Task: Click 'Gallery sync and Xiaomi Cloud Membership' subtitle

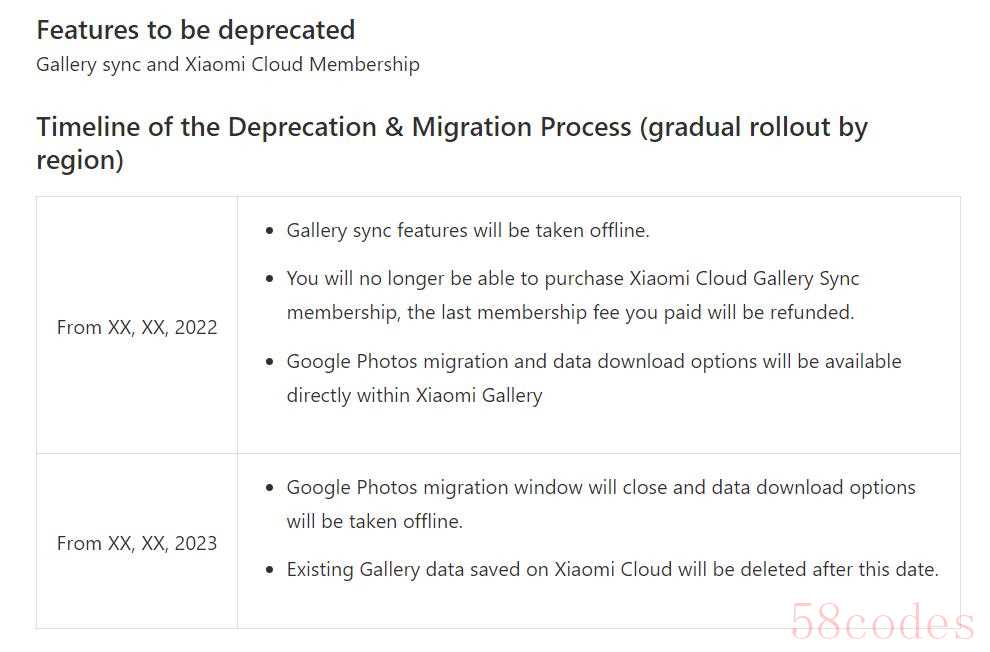Action: [228, 64]
